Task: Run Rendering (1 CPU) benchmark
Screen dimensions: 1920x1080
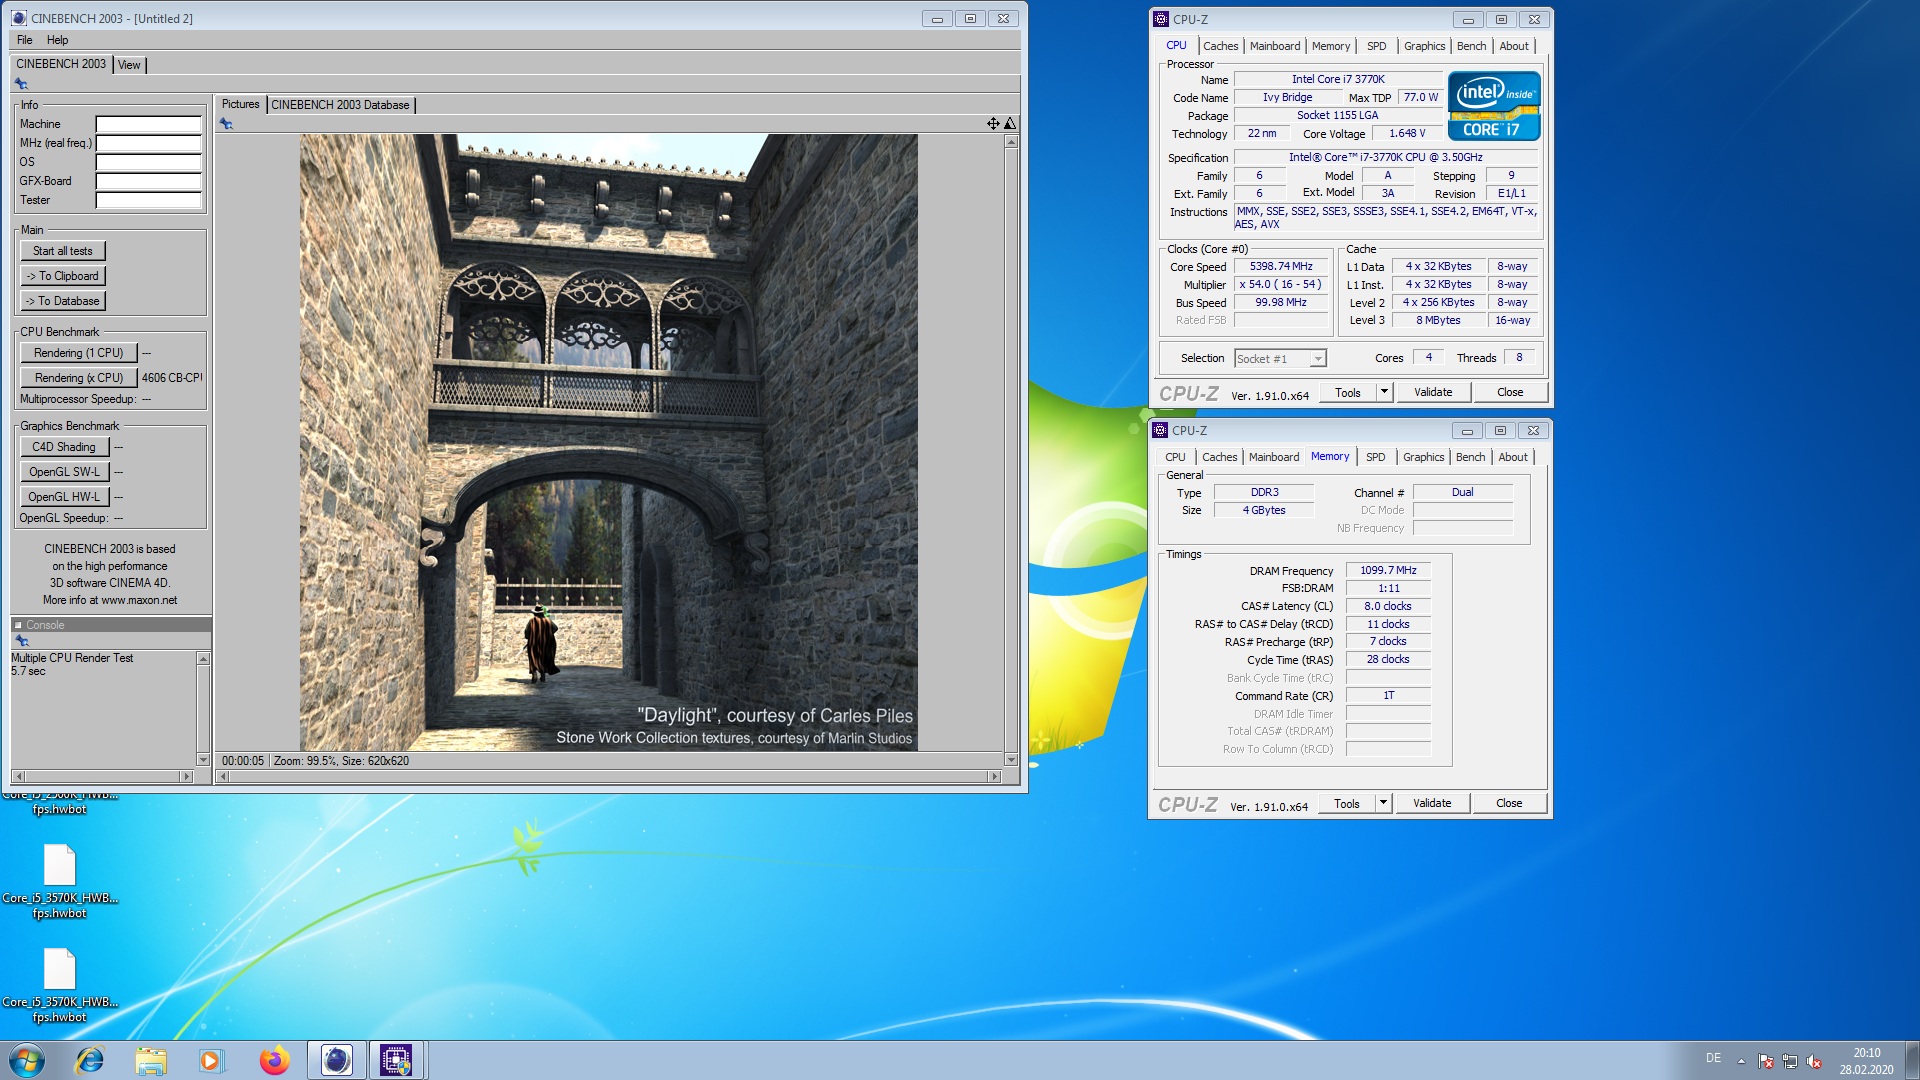Action: tap(78, 353)
